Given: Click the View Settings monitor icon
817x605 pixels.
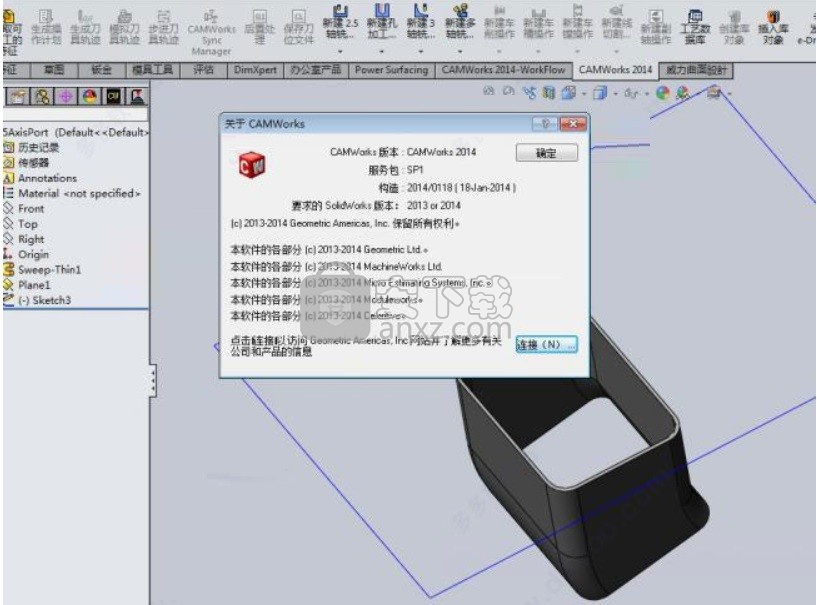Looking at the screenshot, I should click(x=714, y=93).
